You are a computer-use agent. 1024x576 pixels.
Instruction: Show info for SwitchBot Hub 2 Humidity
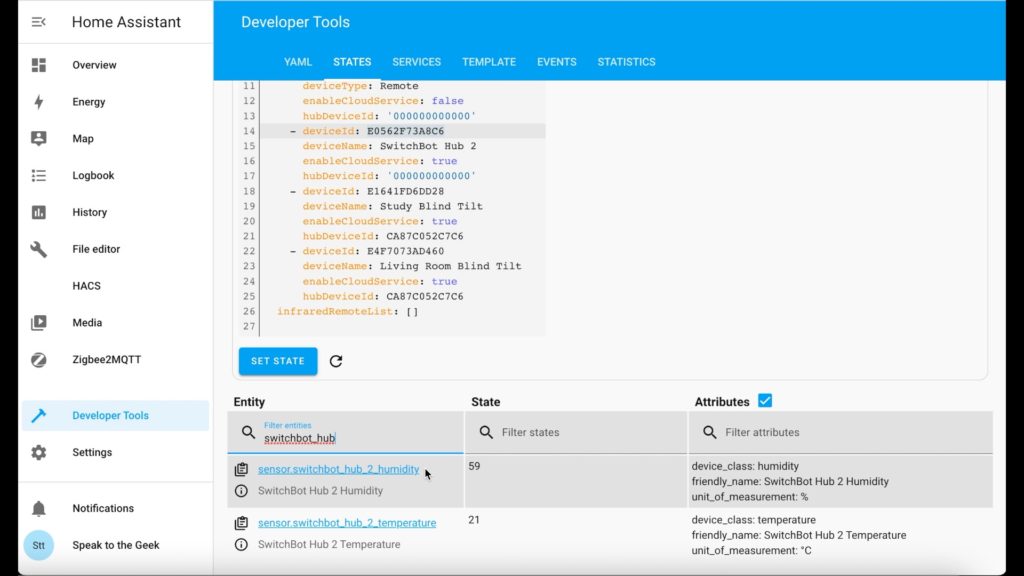click(x=242, y=490)
